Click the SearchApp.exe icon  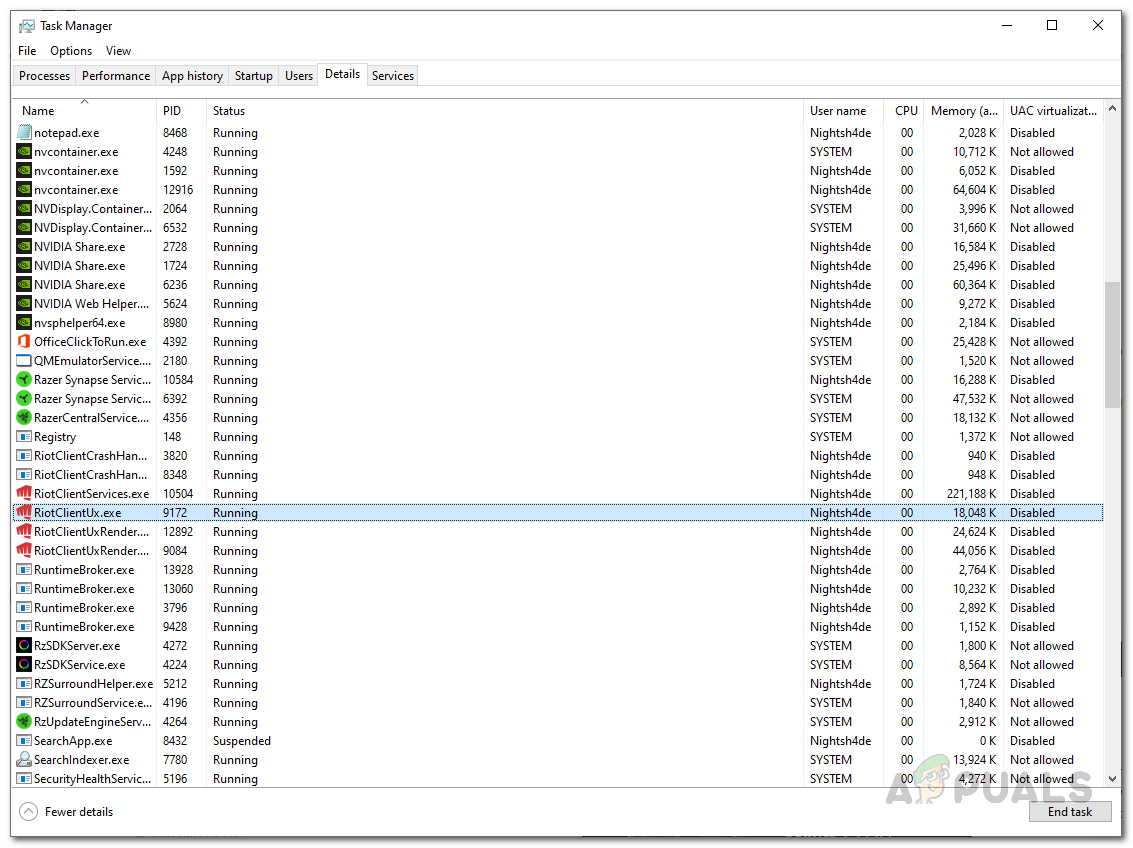[24, 741]
